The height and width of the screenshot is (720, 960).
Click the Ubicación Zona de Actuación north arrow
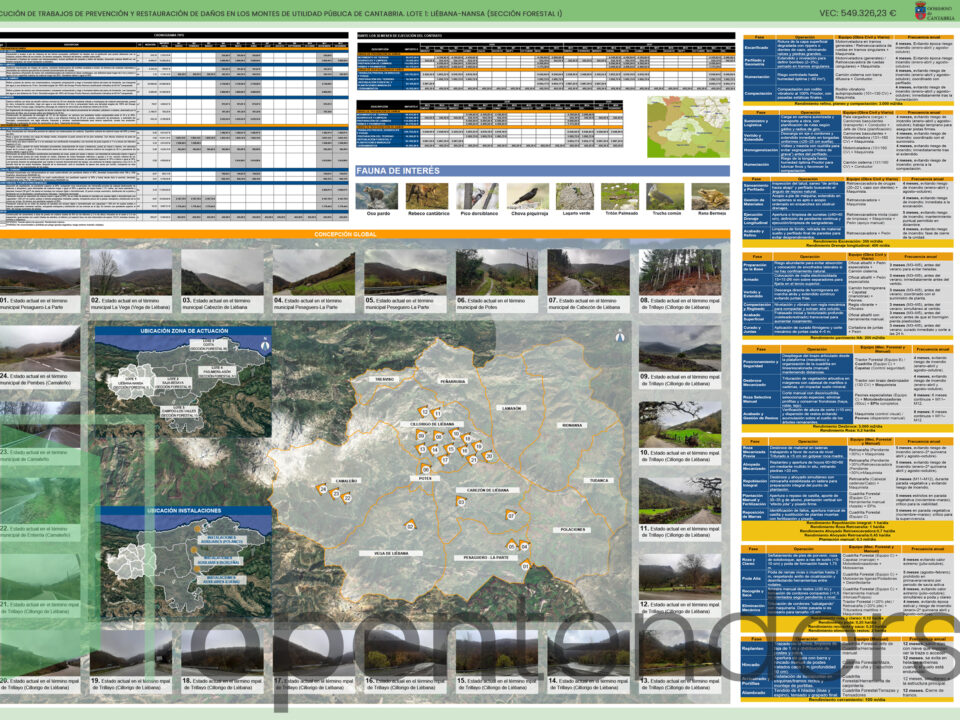(x=265, y=346)
